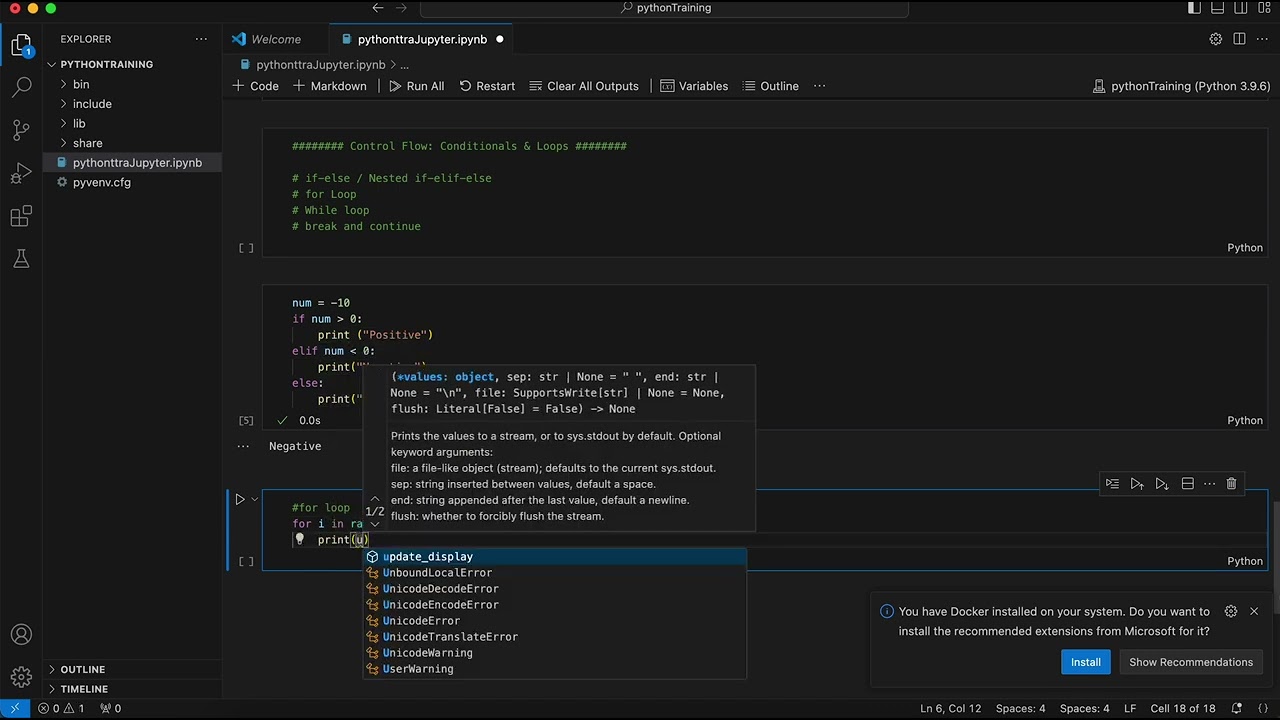
Task: Open the Run and Debug view
Action: click(21, 174)
